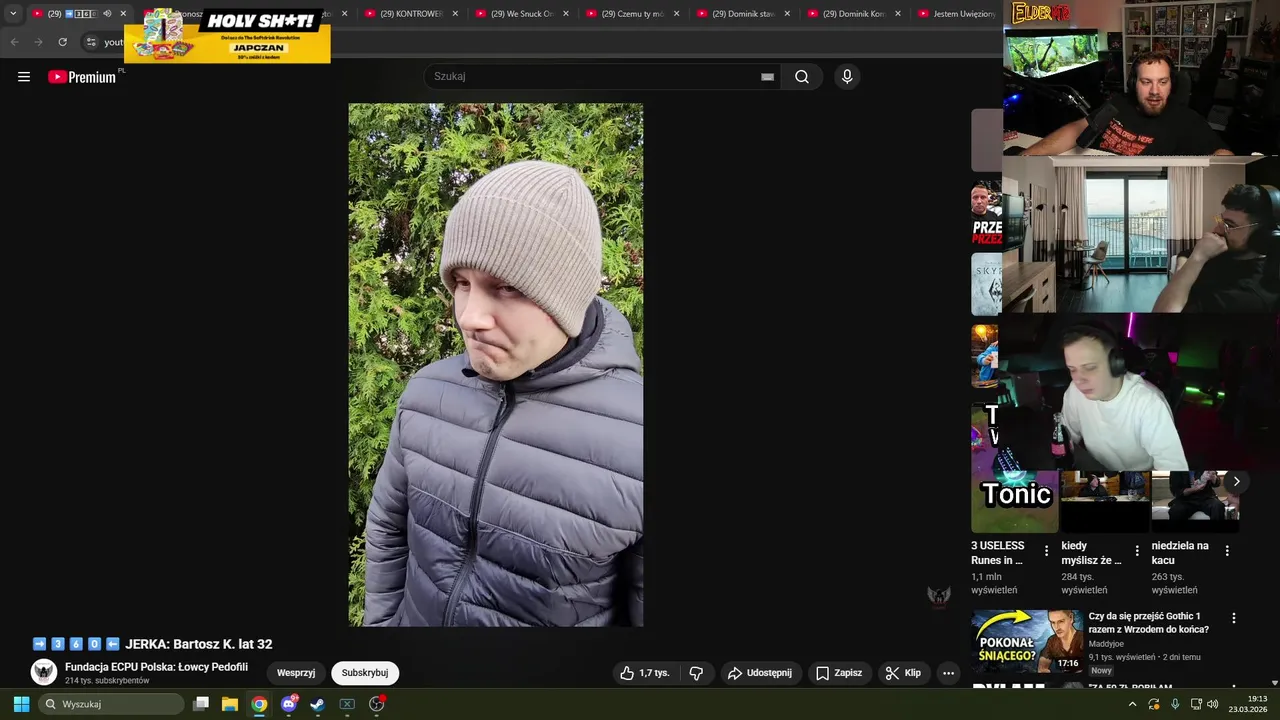Open the 3 USELESS Runes Tonic video
The height and width of the screenshot is (720, 1280).
click(x=1014, y=501)
